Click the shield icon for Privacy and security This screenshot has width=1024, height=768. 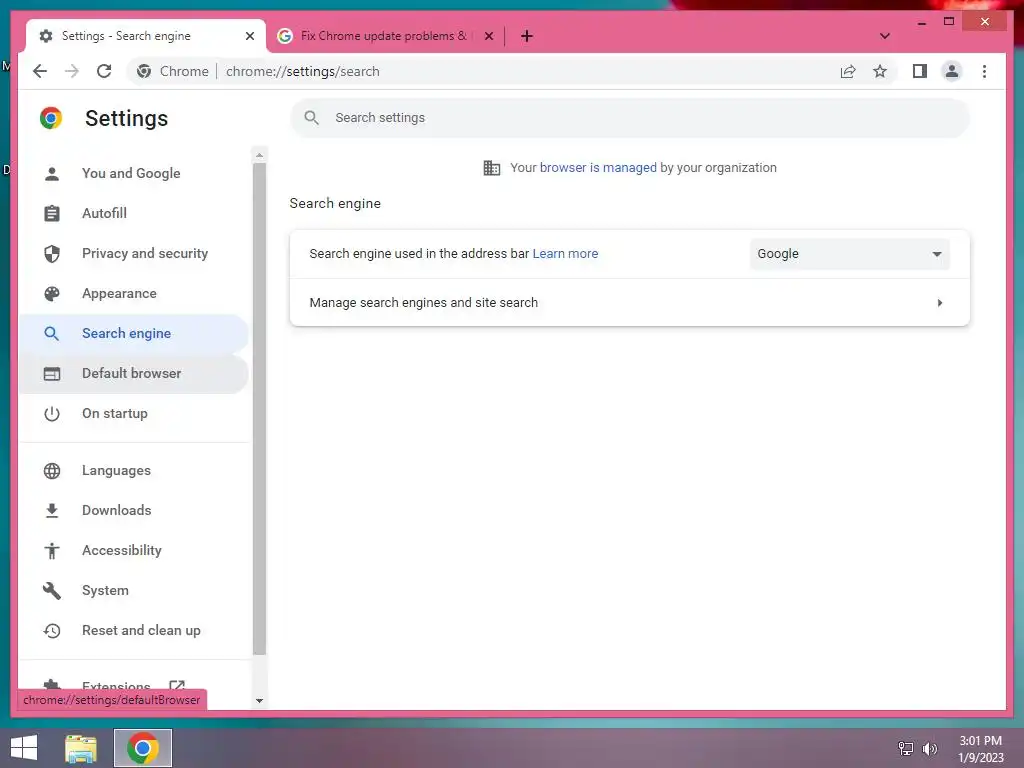point(52,253)
